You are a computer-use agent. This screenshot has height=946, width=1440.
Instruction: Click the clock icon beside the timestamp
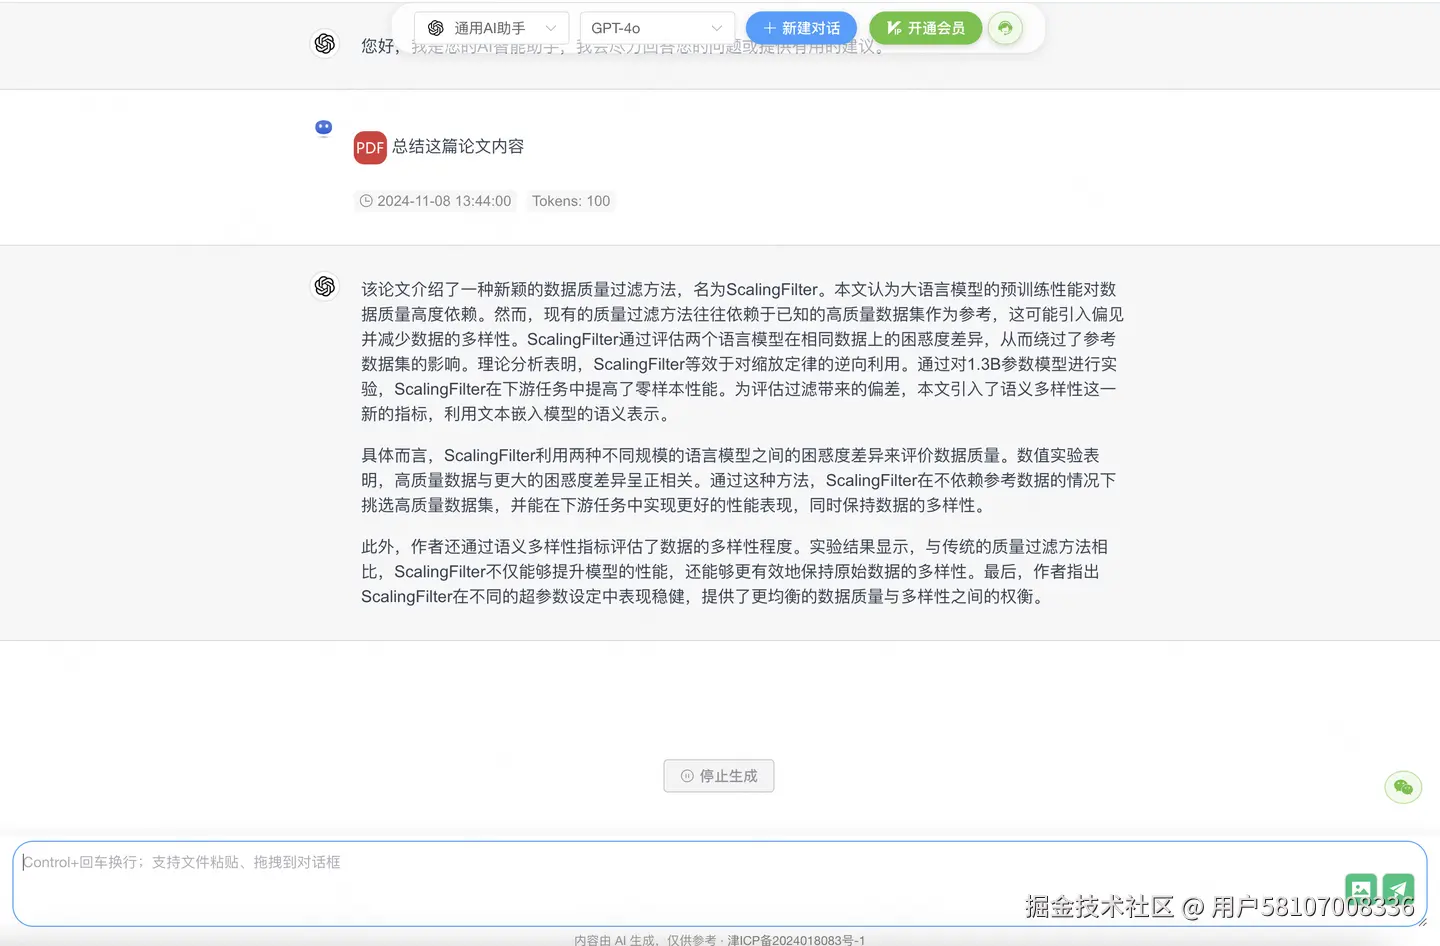point(366,201)
